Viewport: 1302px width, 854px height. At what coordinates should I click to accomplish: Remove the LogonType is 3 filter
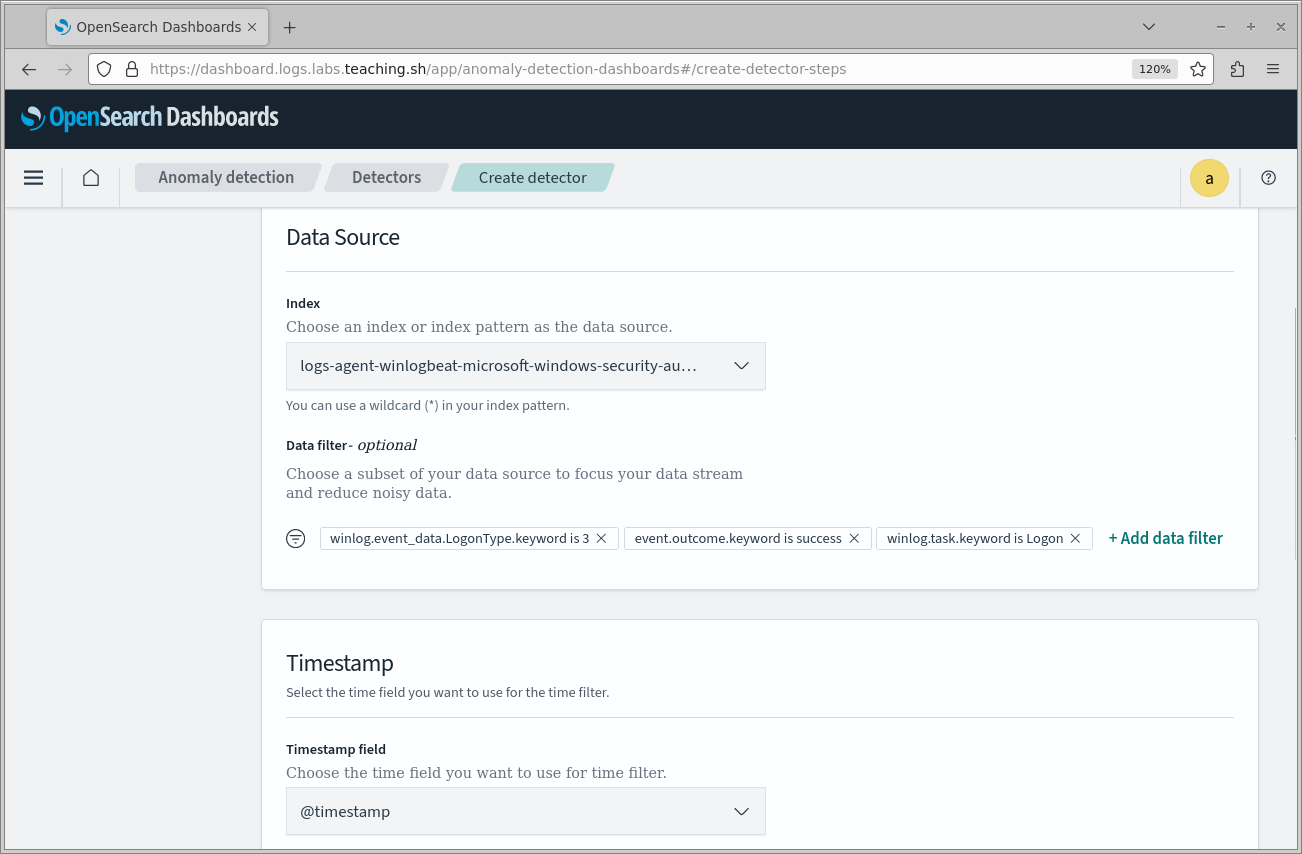tap(601, 538)
